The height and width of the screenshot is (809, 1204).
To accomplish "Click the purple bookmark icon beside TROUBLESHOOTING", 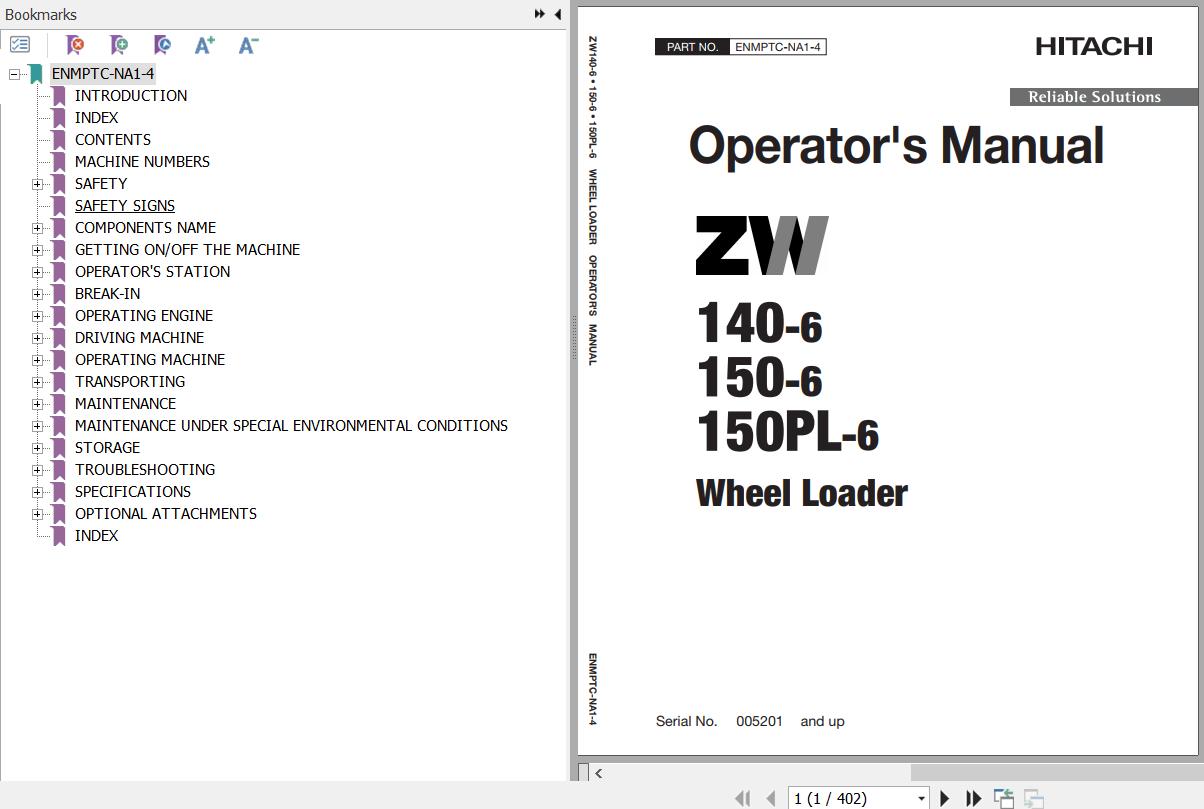I will pyautogui.click(x=59, y=470).
